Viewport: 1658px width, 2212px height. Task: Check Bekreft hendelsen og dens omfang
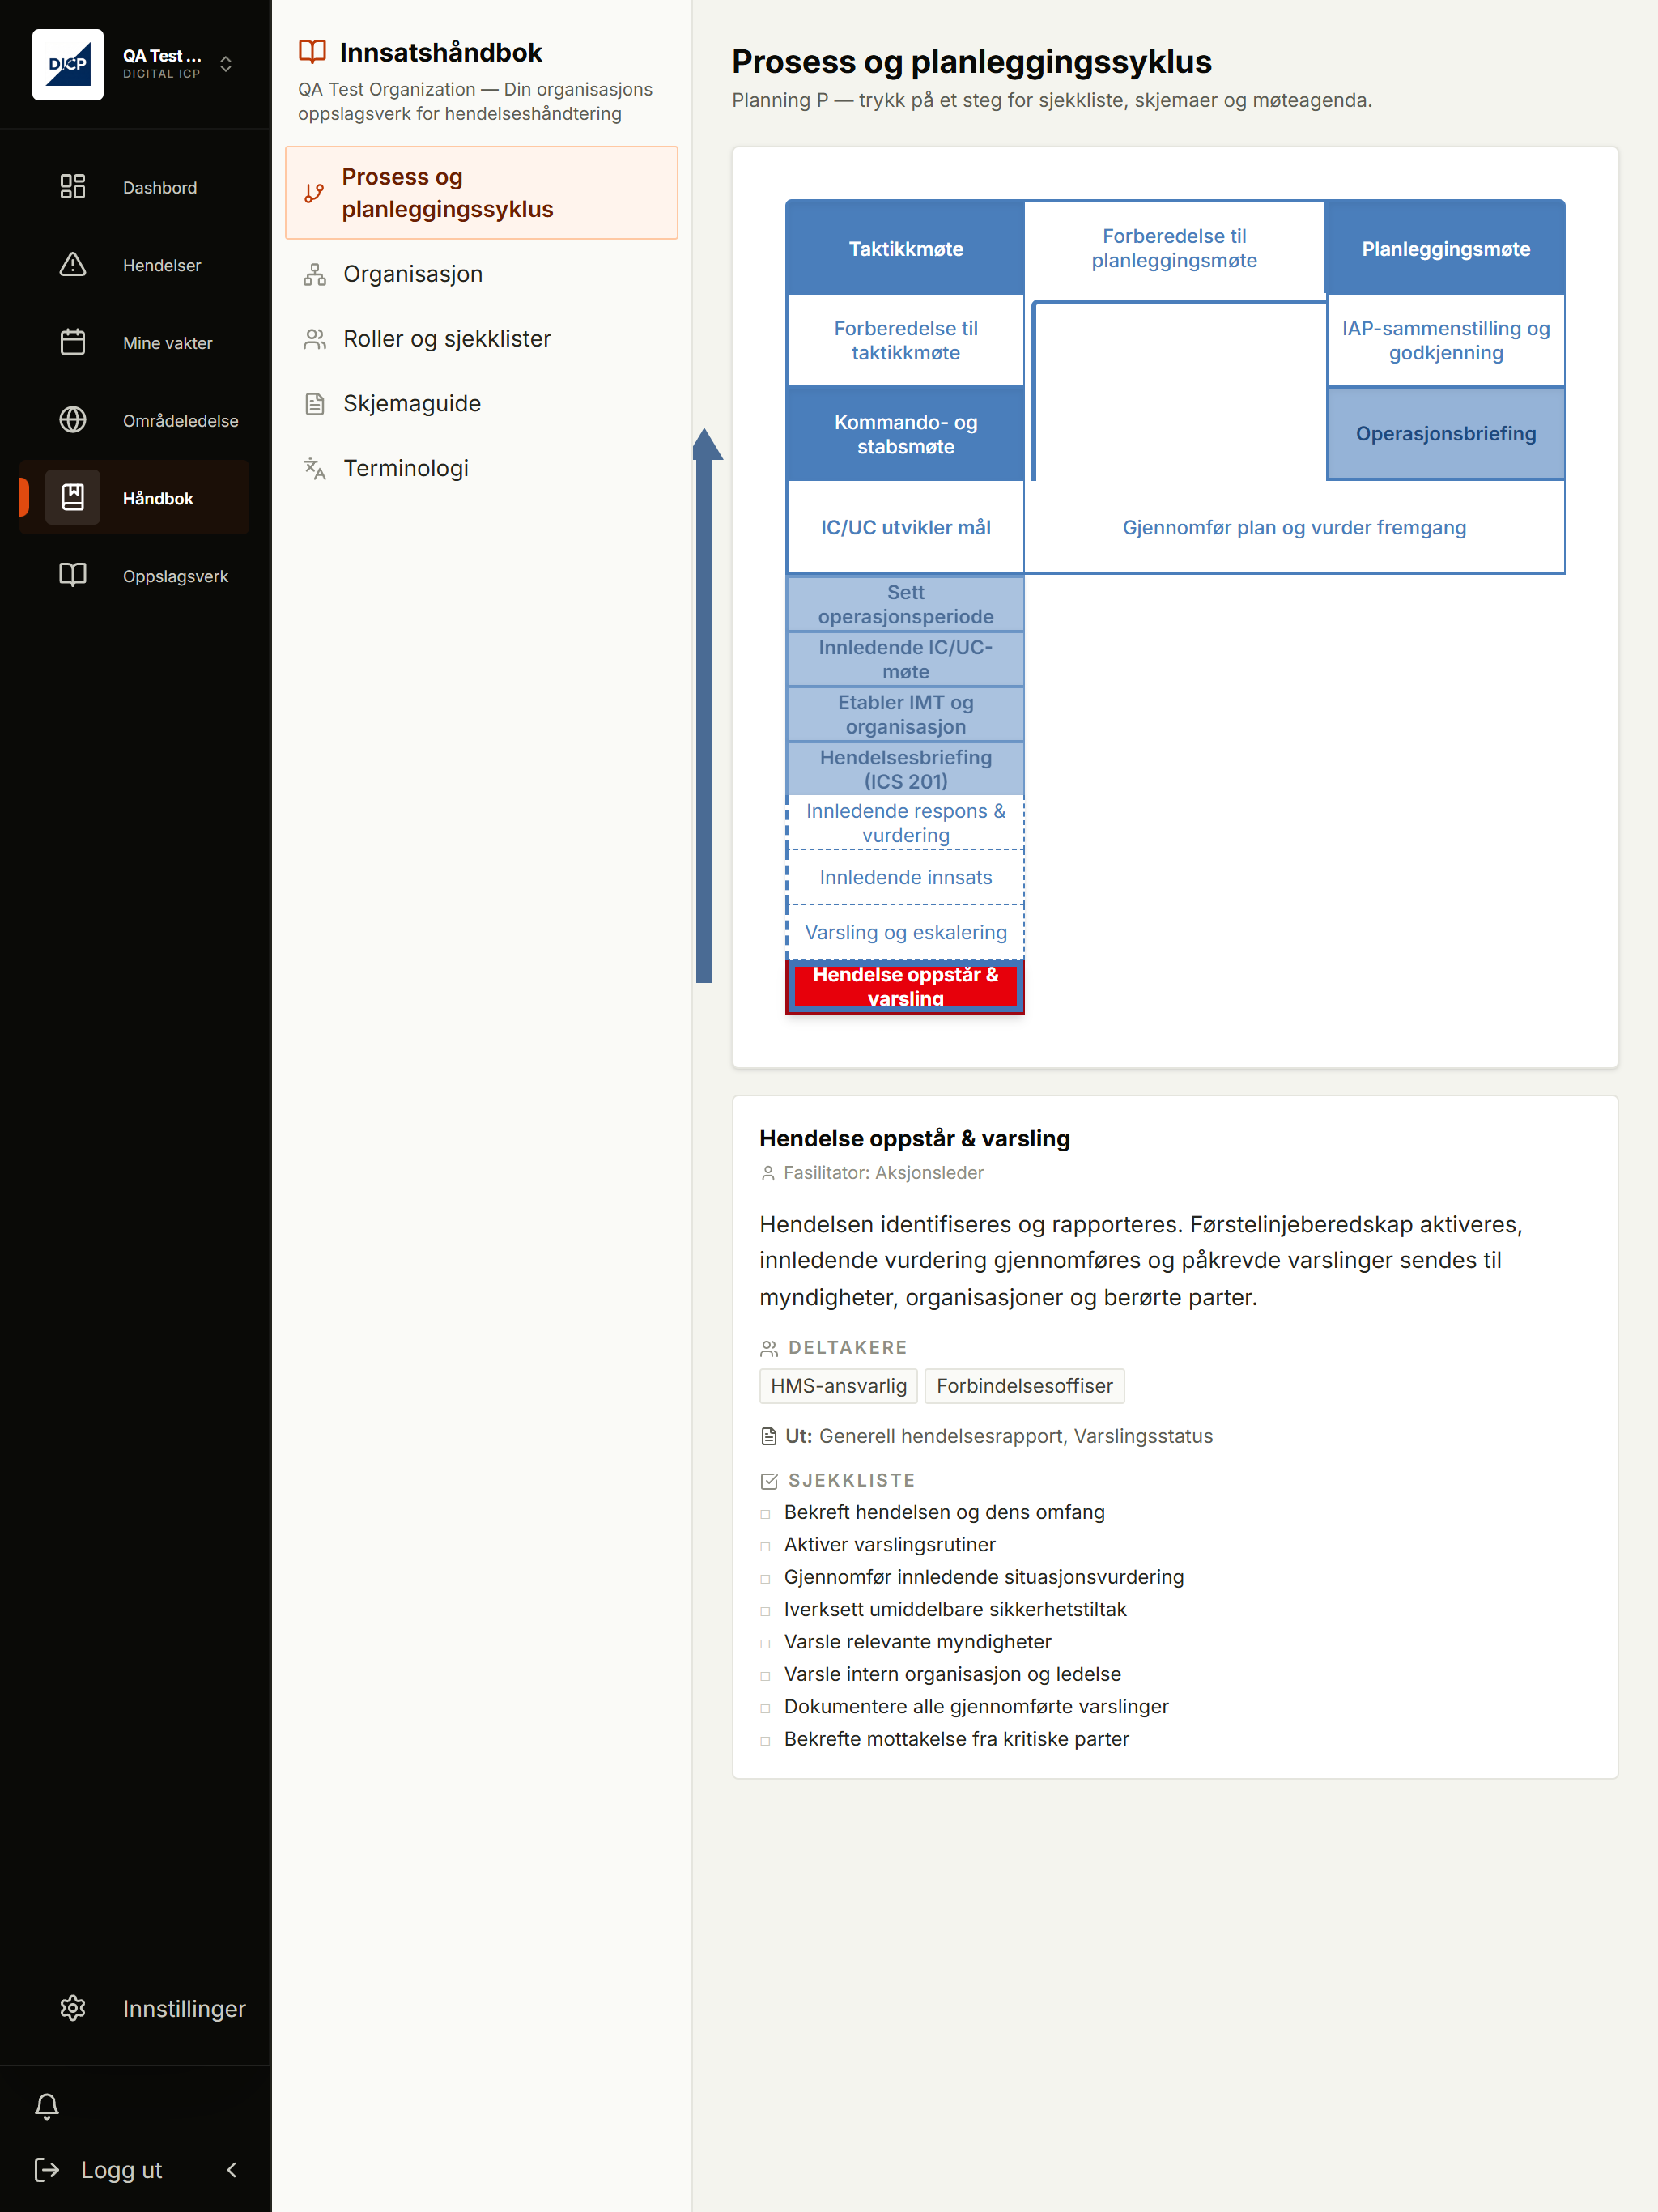tap(765, 1514)
